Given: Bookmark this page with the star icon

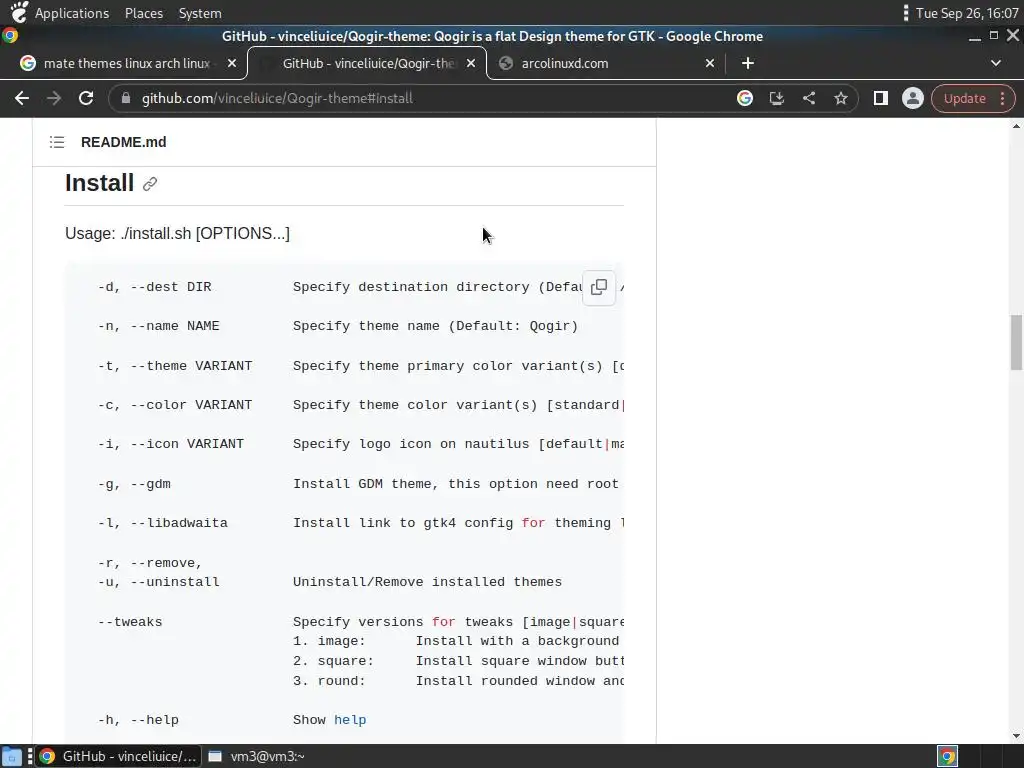Looking at the screenshot, I should point(840,99).
